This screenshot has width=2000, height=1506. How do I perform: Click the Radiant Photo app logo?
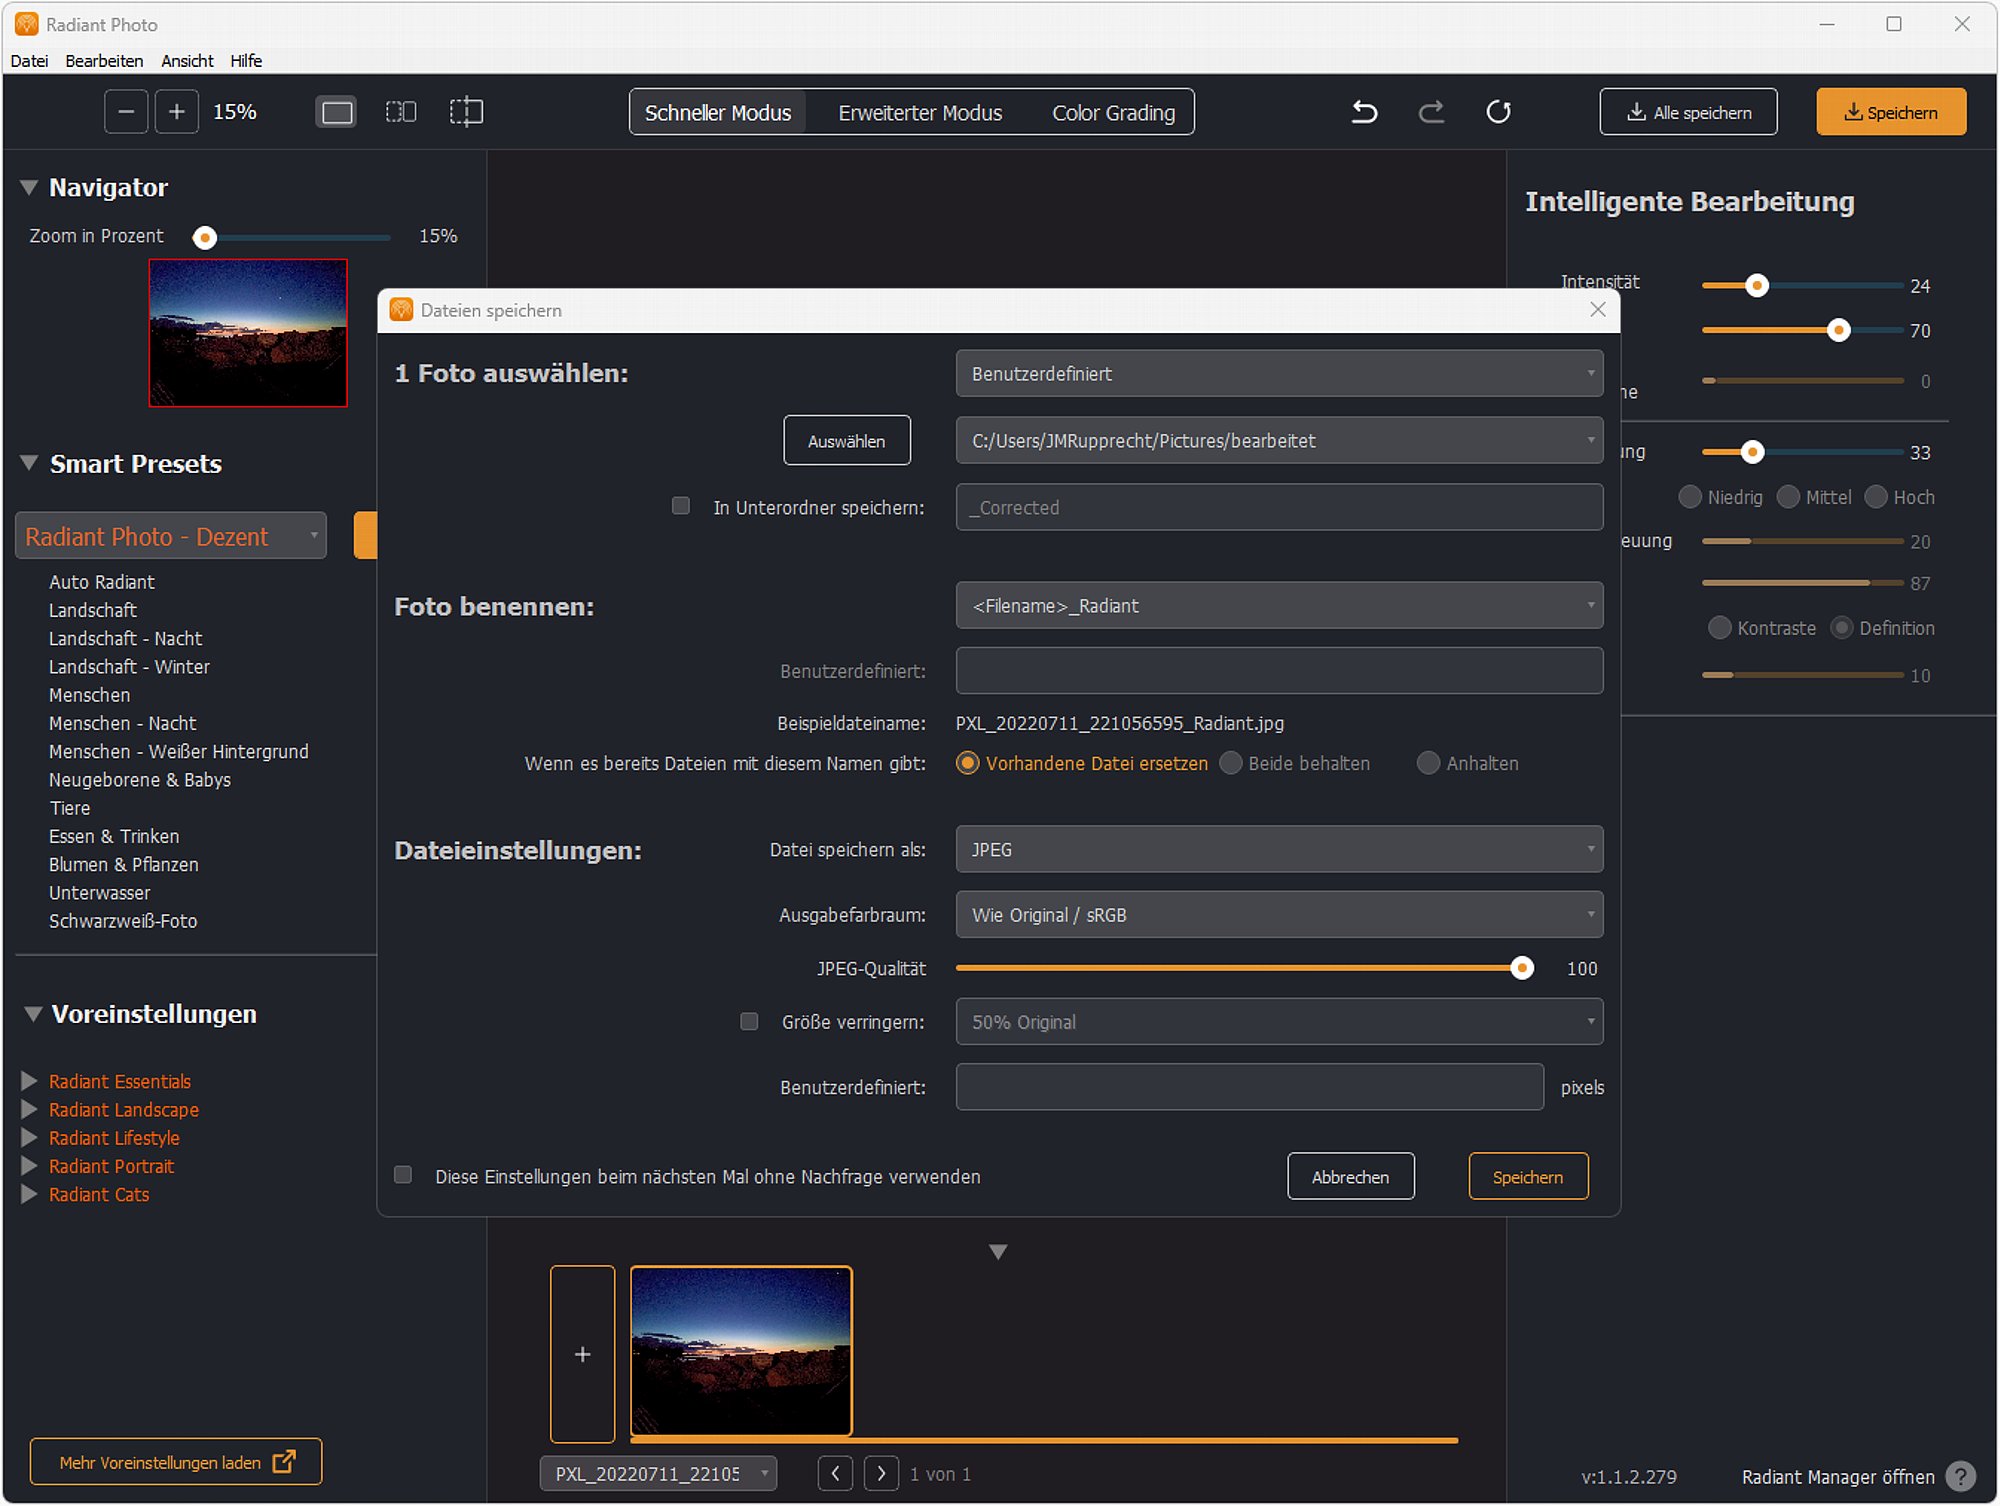tap(27, 24)
